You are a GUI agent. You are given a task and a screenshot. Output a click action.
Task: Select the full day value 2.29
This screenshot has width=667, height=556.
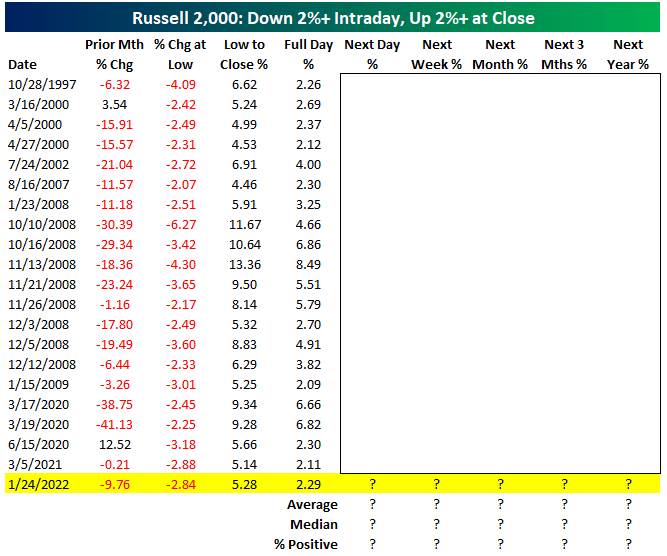308,485
